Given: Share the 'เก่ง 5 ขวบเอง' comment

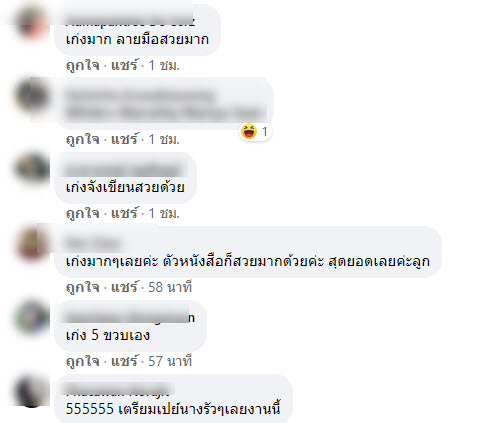Looking at the screenshot, I should tap(124, 361).
